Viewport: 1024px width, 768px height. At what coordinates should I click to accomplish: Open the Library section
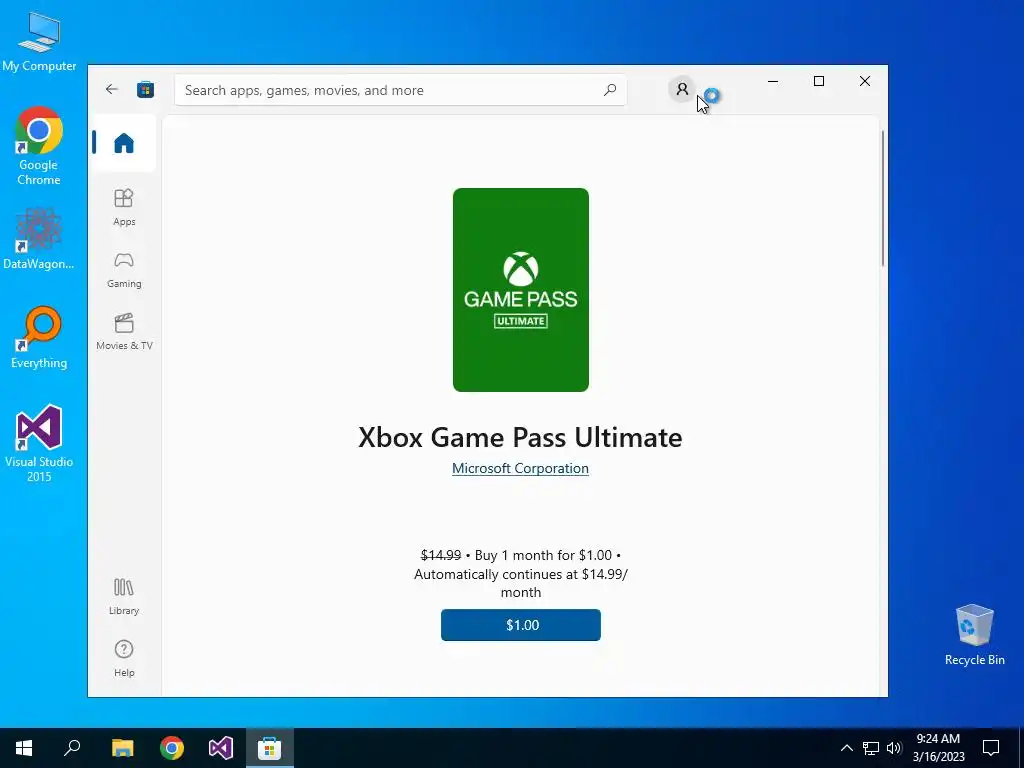tap(124, 597)
